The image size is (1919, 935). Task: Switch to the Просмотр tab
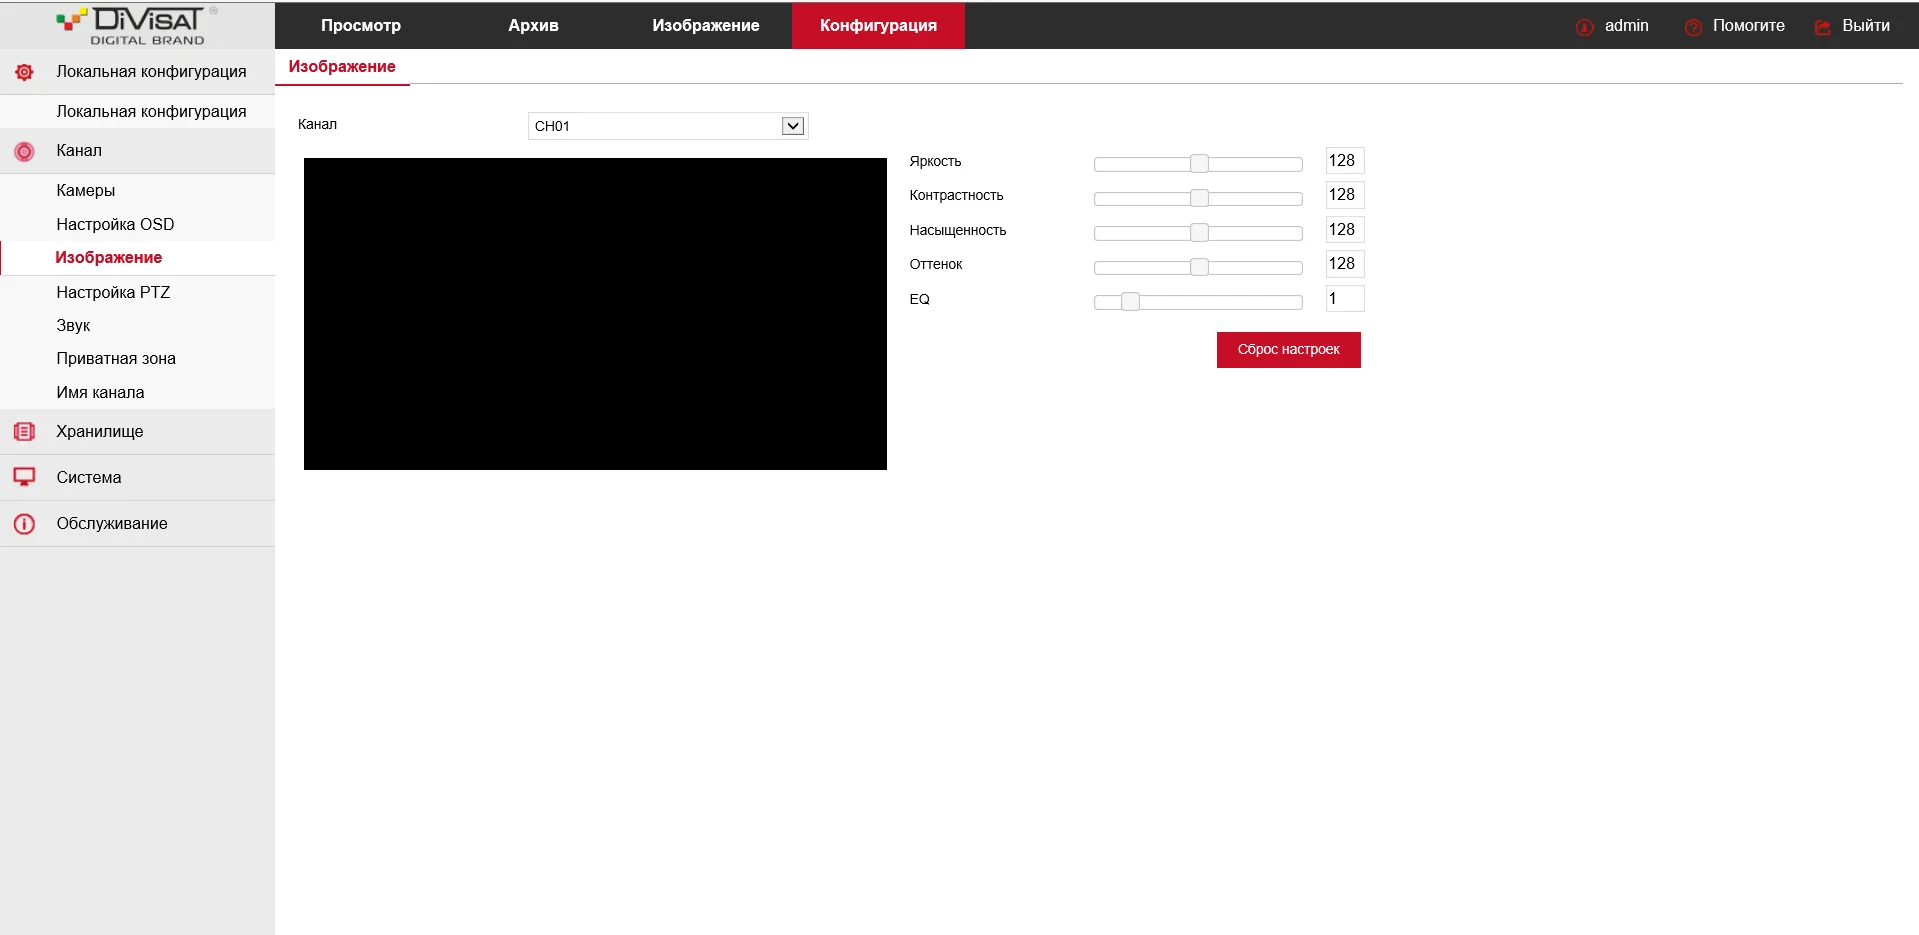(361, 26)
